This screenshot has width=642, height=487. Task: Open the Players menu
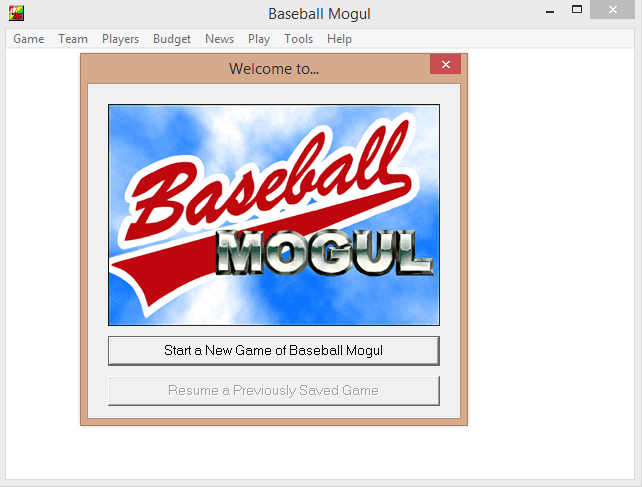coord(120,39)
